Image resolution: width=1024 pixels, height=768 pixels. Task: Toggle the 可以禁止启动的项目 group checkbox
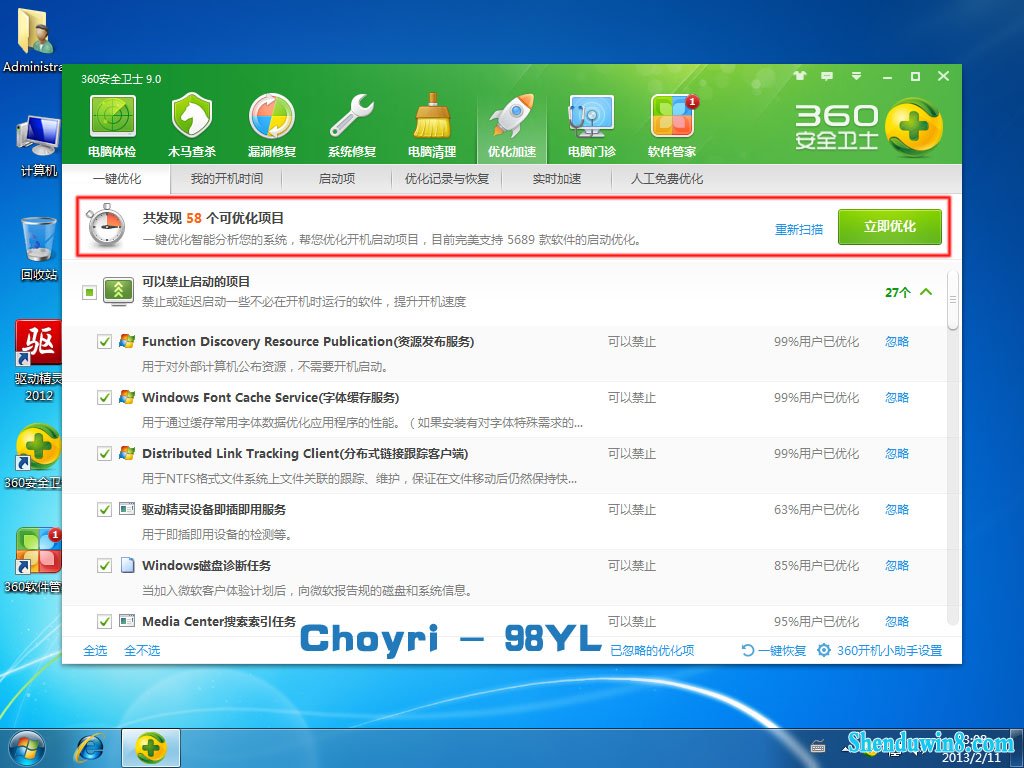(x=89, y=292)
